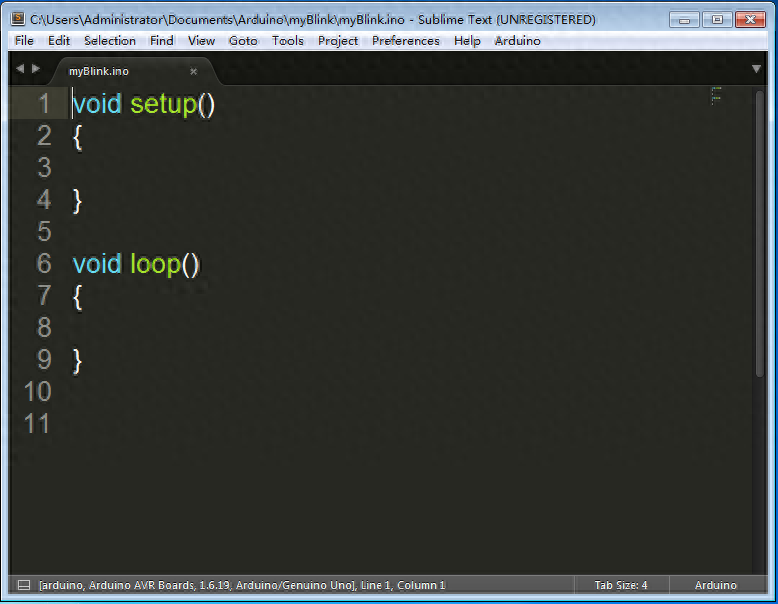Viewport: 778px width, 604px height.
Task: Open the Arduino menu
Action: coord(518,41)
